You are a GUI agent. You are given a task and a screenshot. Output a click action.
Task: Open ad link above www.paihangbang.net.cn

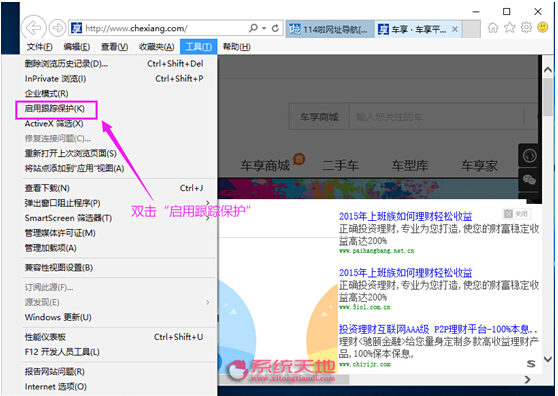[x=406, y=216]
